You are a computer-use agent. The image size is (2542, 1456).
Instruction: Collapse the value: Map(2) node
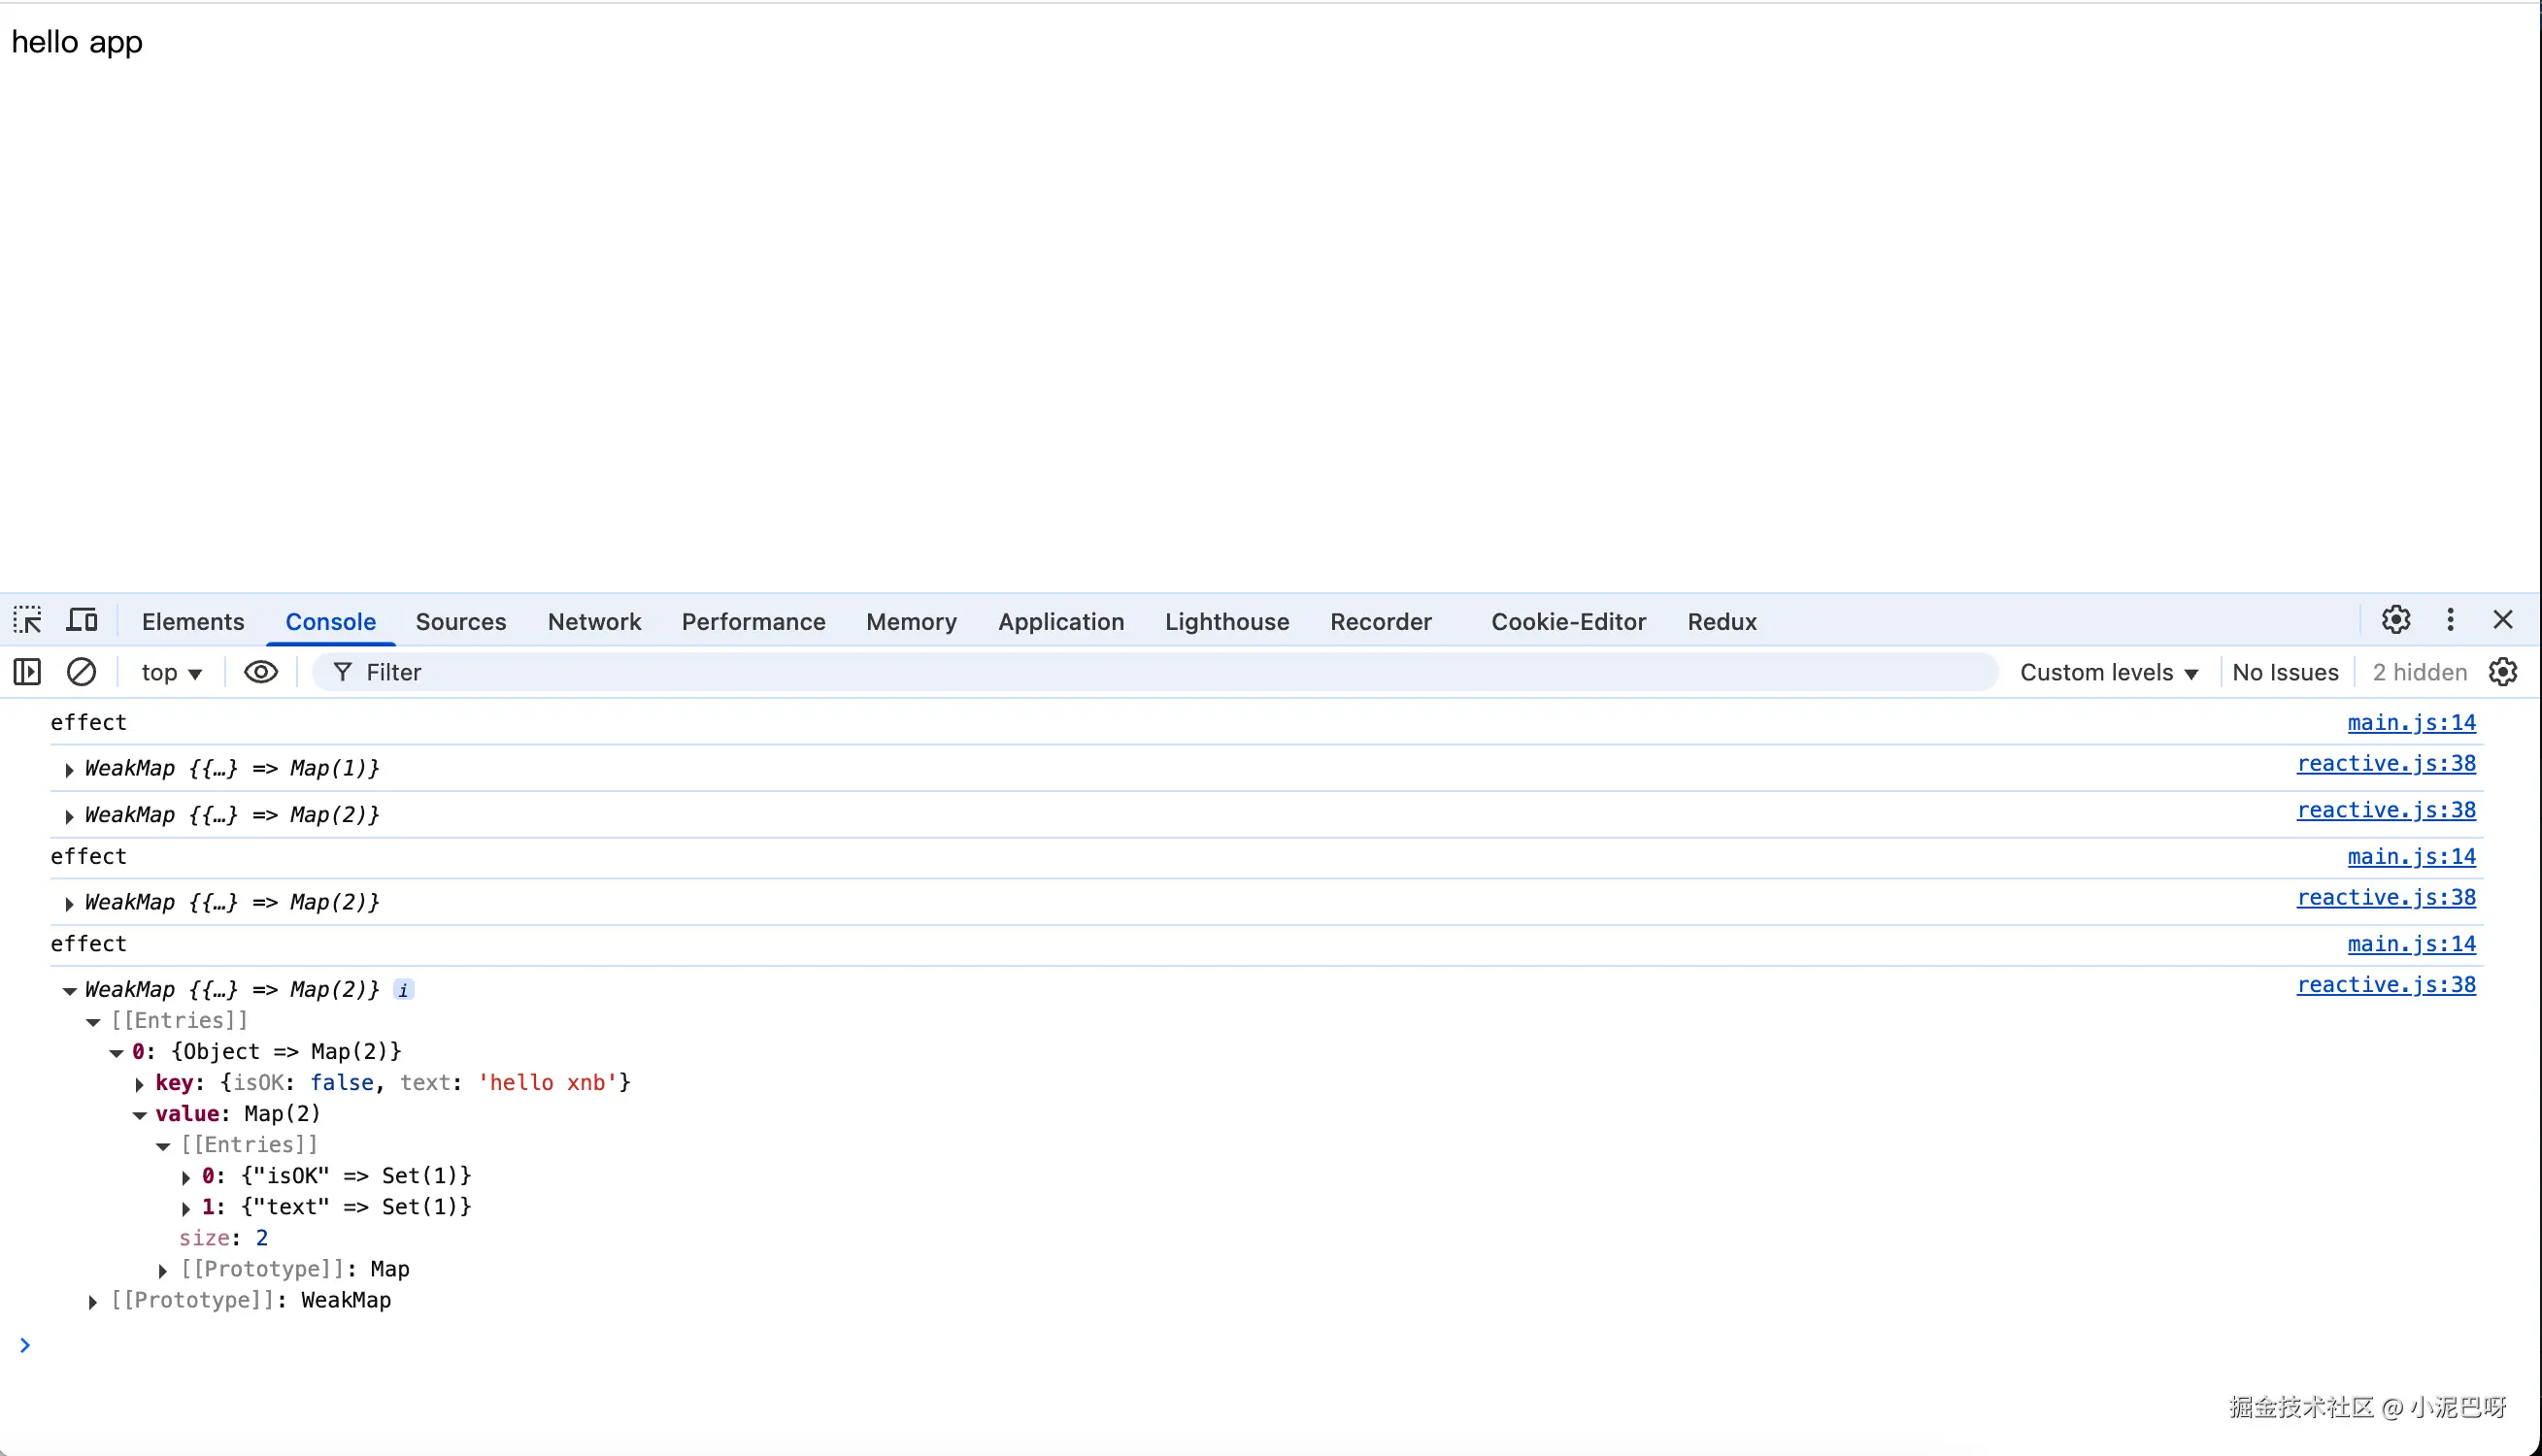coord(140,1114)
